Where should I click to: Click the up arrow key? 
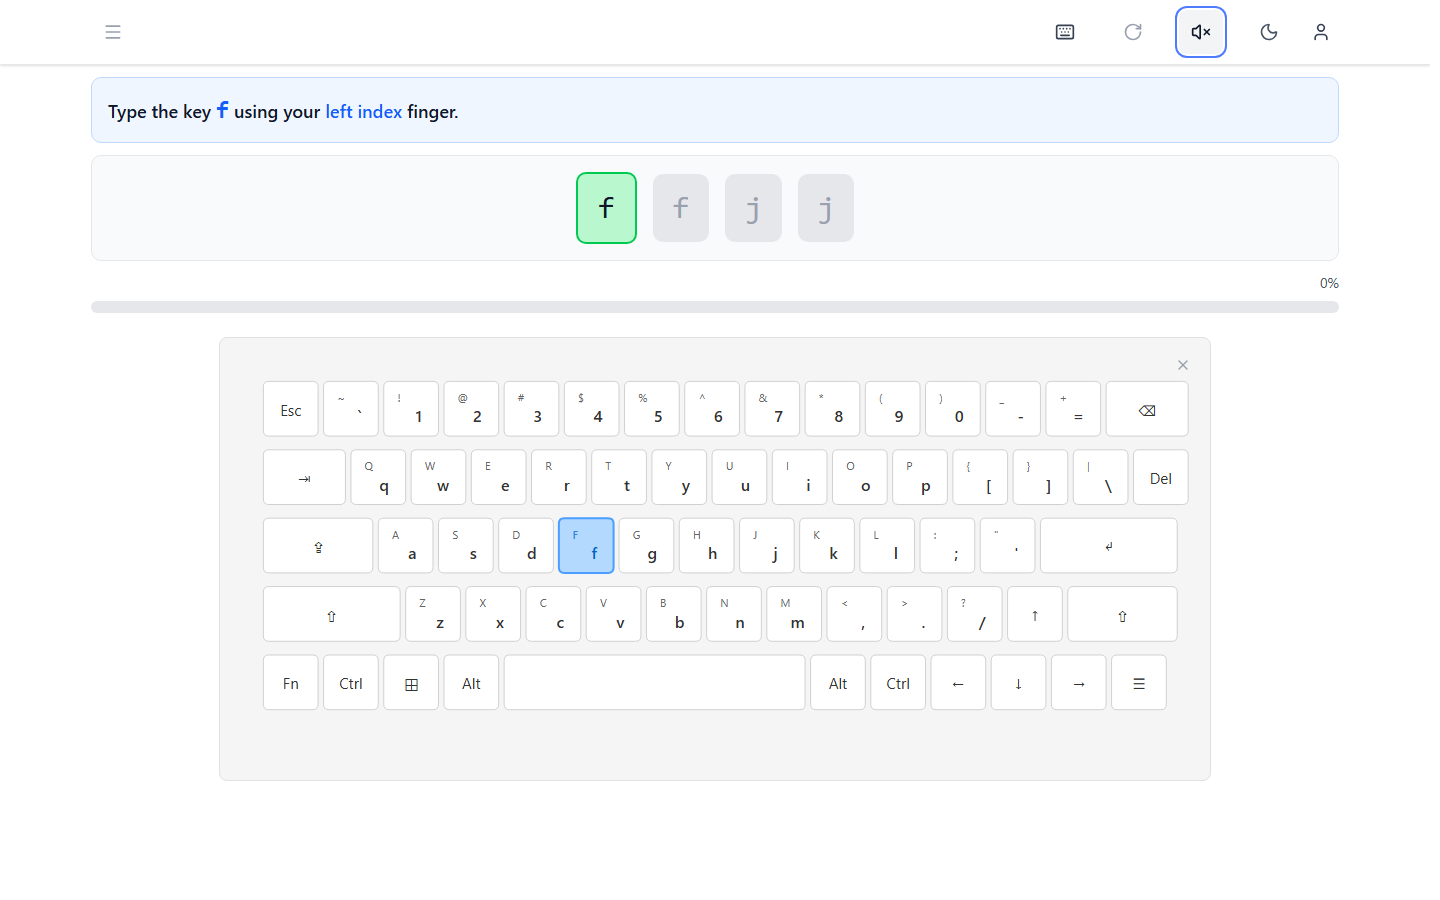1035,614
